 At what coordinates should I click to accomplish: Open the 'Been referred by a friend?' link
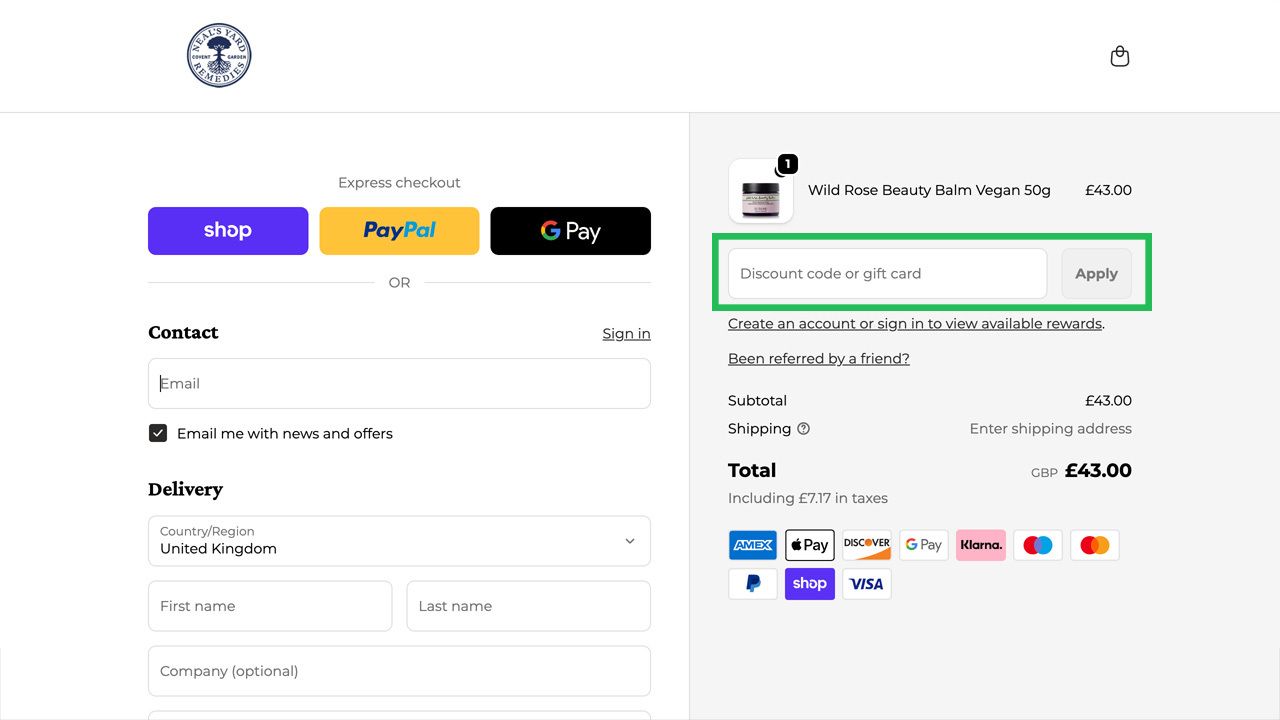818,358
